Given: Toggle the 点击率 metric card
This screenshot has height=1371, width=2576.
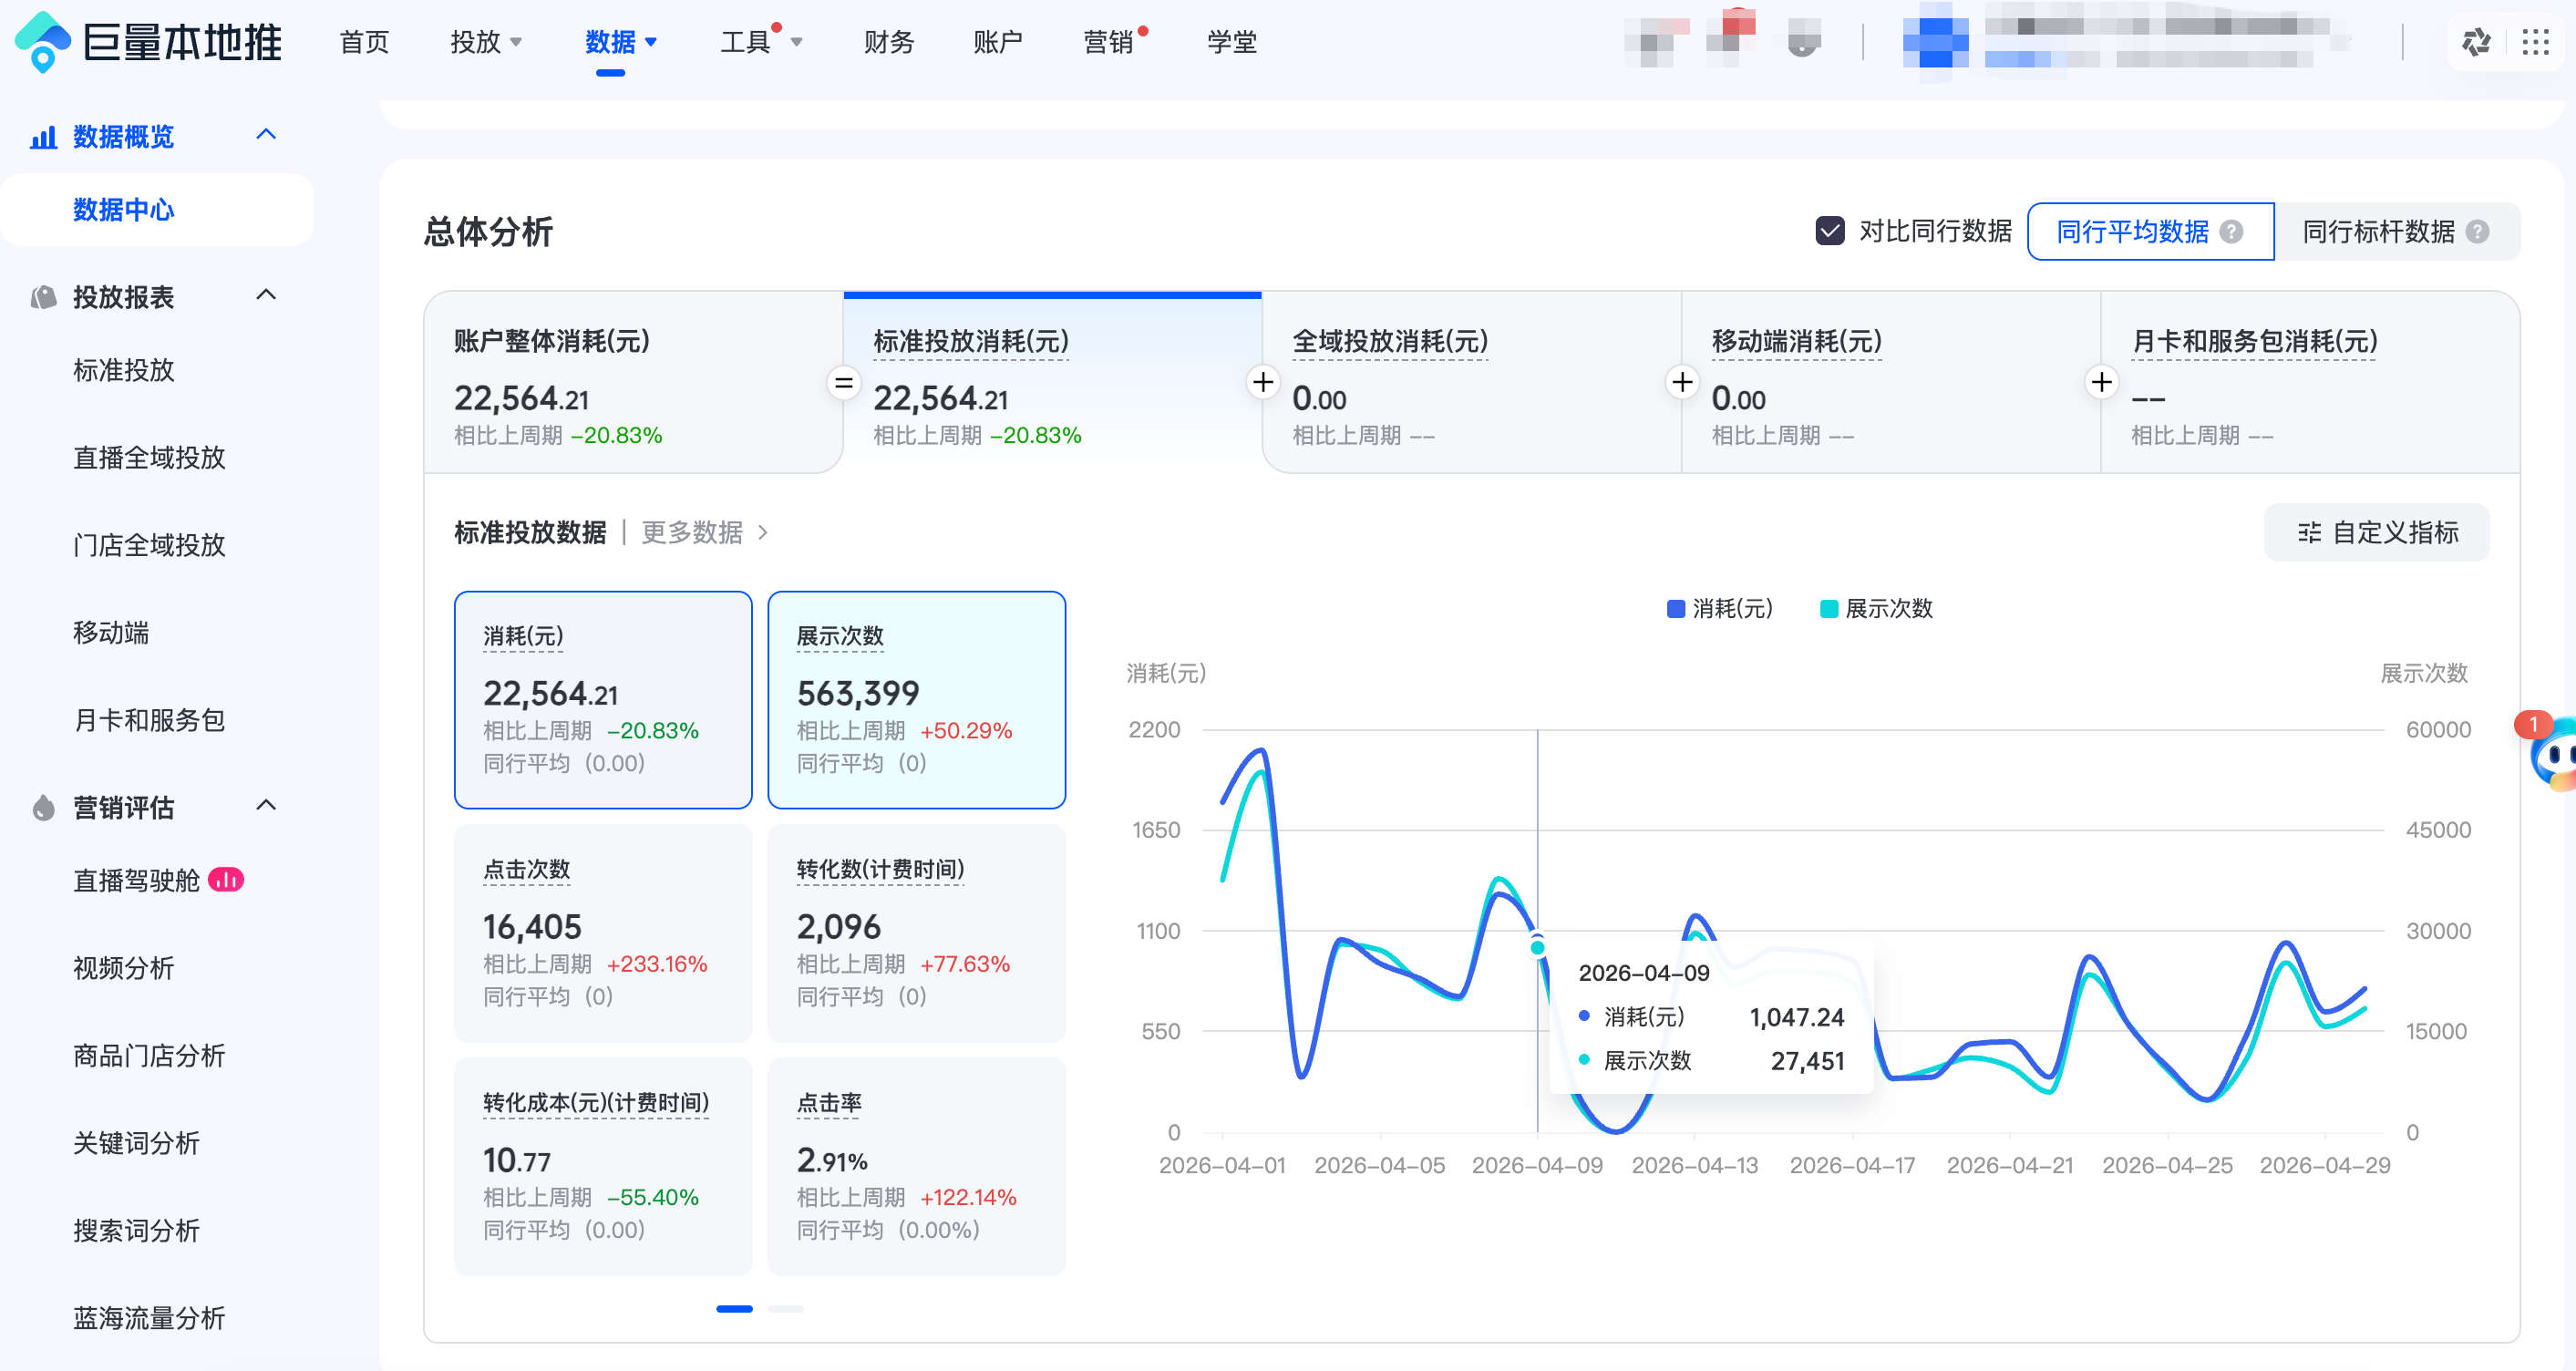Looking at the screenshot, I should (x=916, y=1166).
